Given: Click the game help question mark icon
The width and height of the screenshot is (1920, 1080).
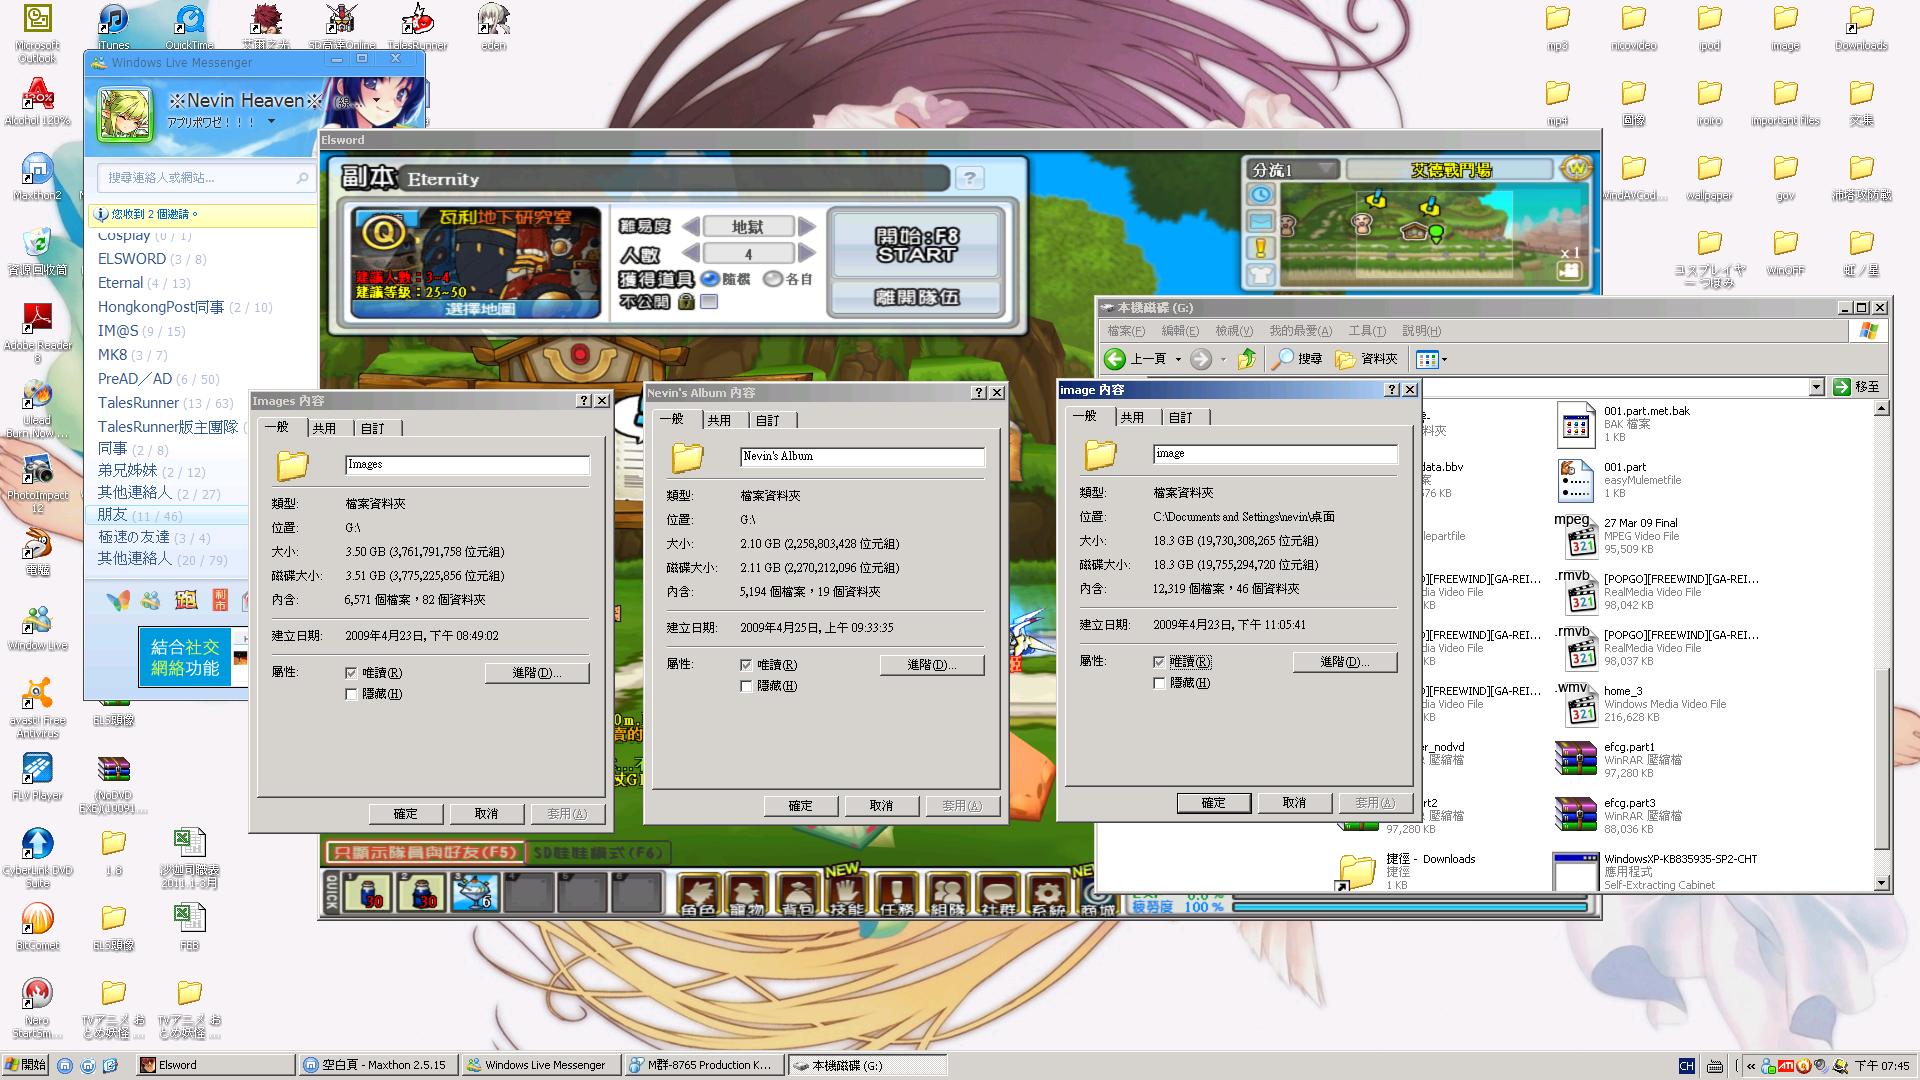Looking at the screenshot, I should (969, 178).
